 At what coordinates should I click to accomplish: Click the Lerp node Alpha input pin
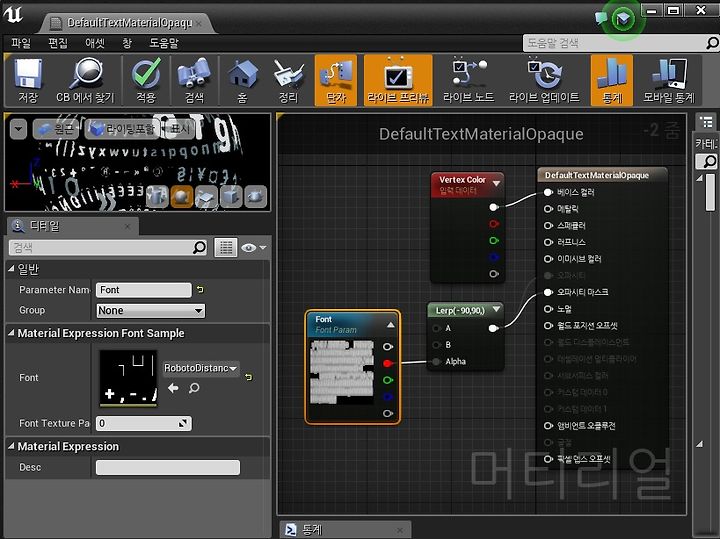436,362
